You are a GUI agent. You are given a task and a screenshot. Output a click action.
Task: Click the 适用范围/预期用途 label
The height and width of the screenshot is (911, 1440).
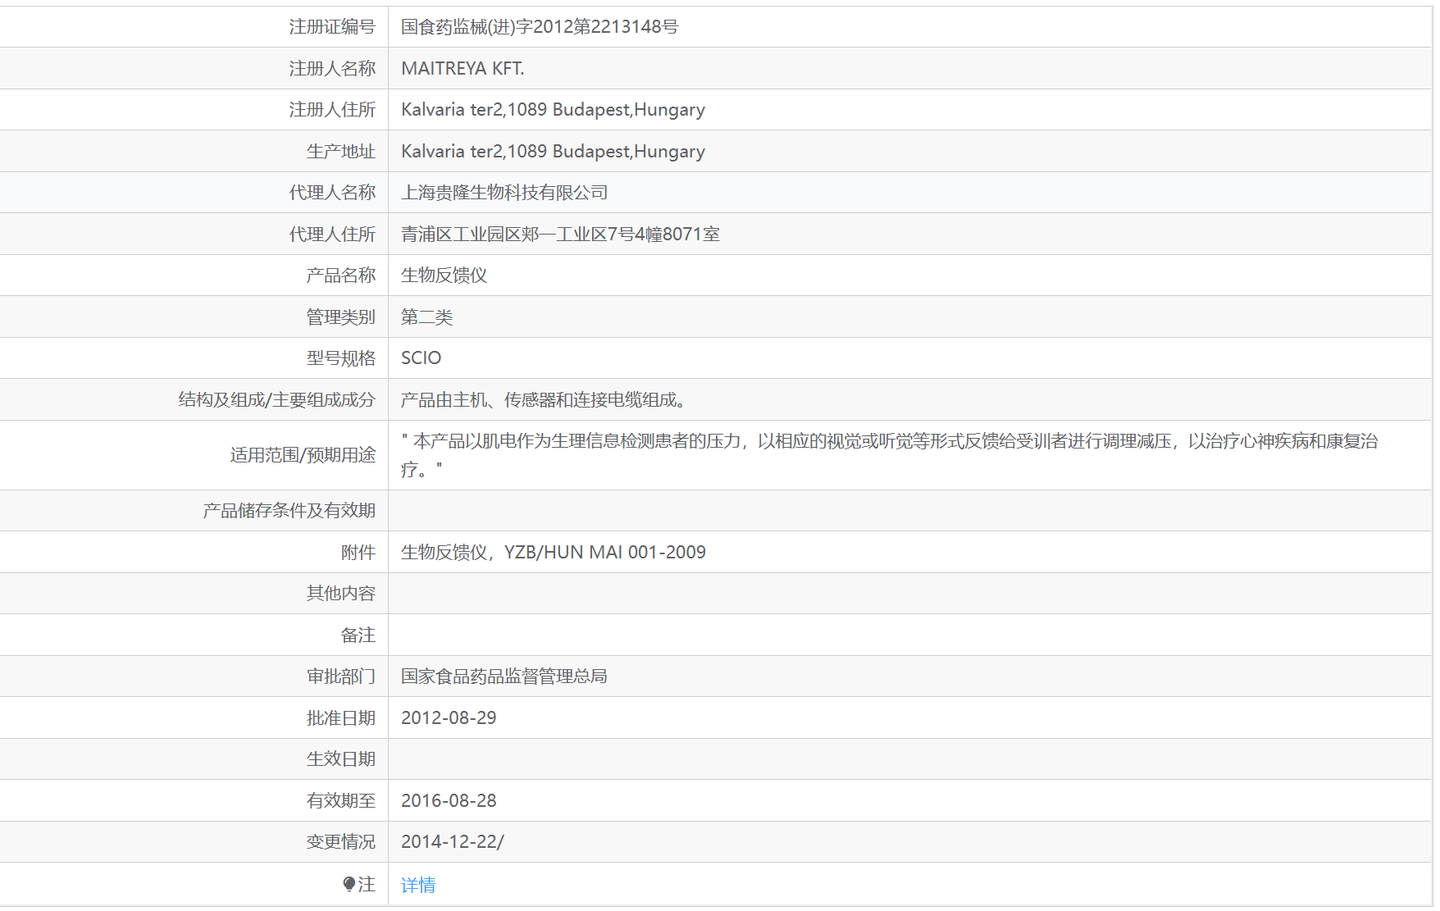[x=303, y=456]
